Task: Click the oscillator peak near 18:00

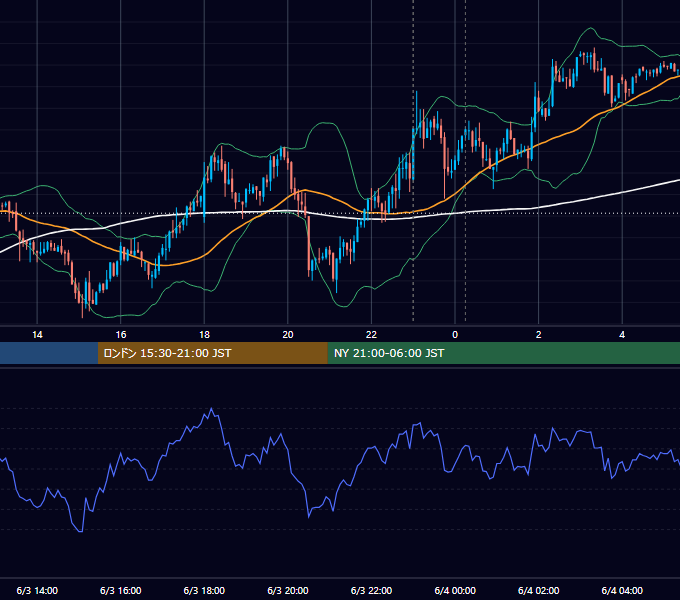Action: [x=211, y=409]
